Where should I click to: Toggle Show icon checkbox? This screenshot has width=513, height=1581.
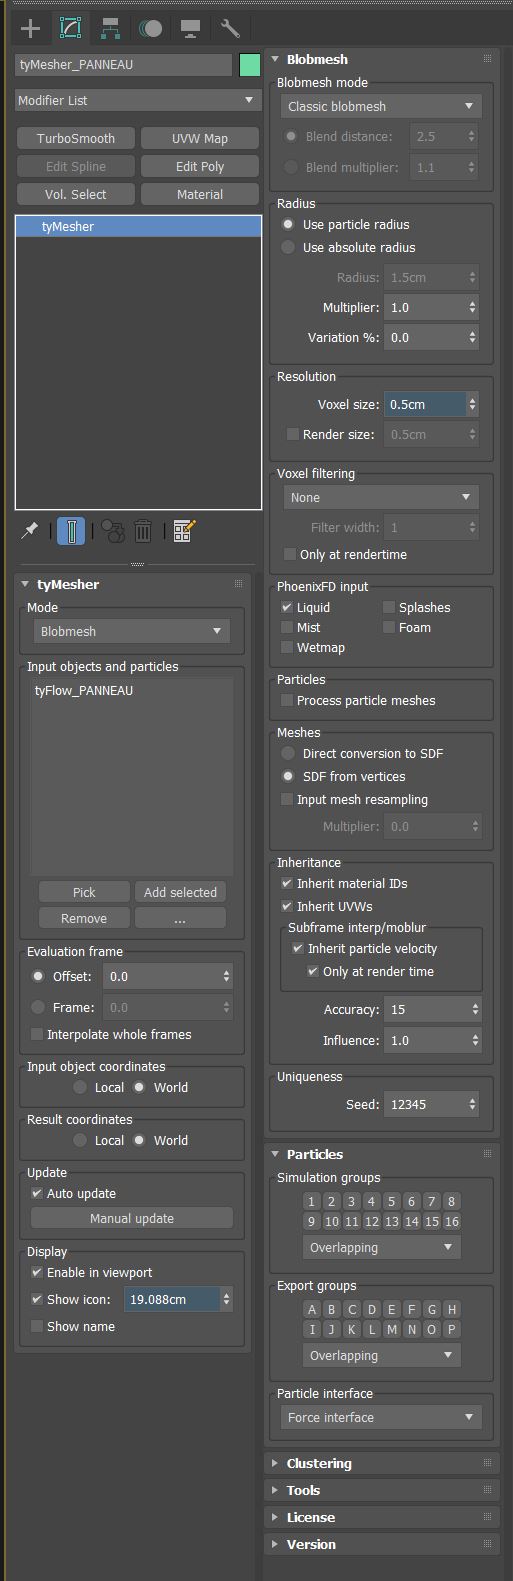click(38, 1299)
